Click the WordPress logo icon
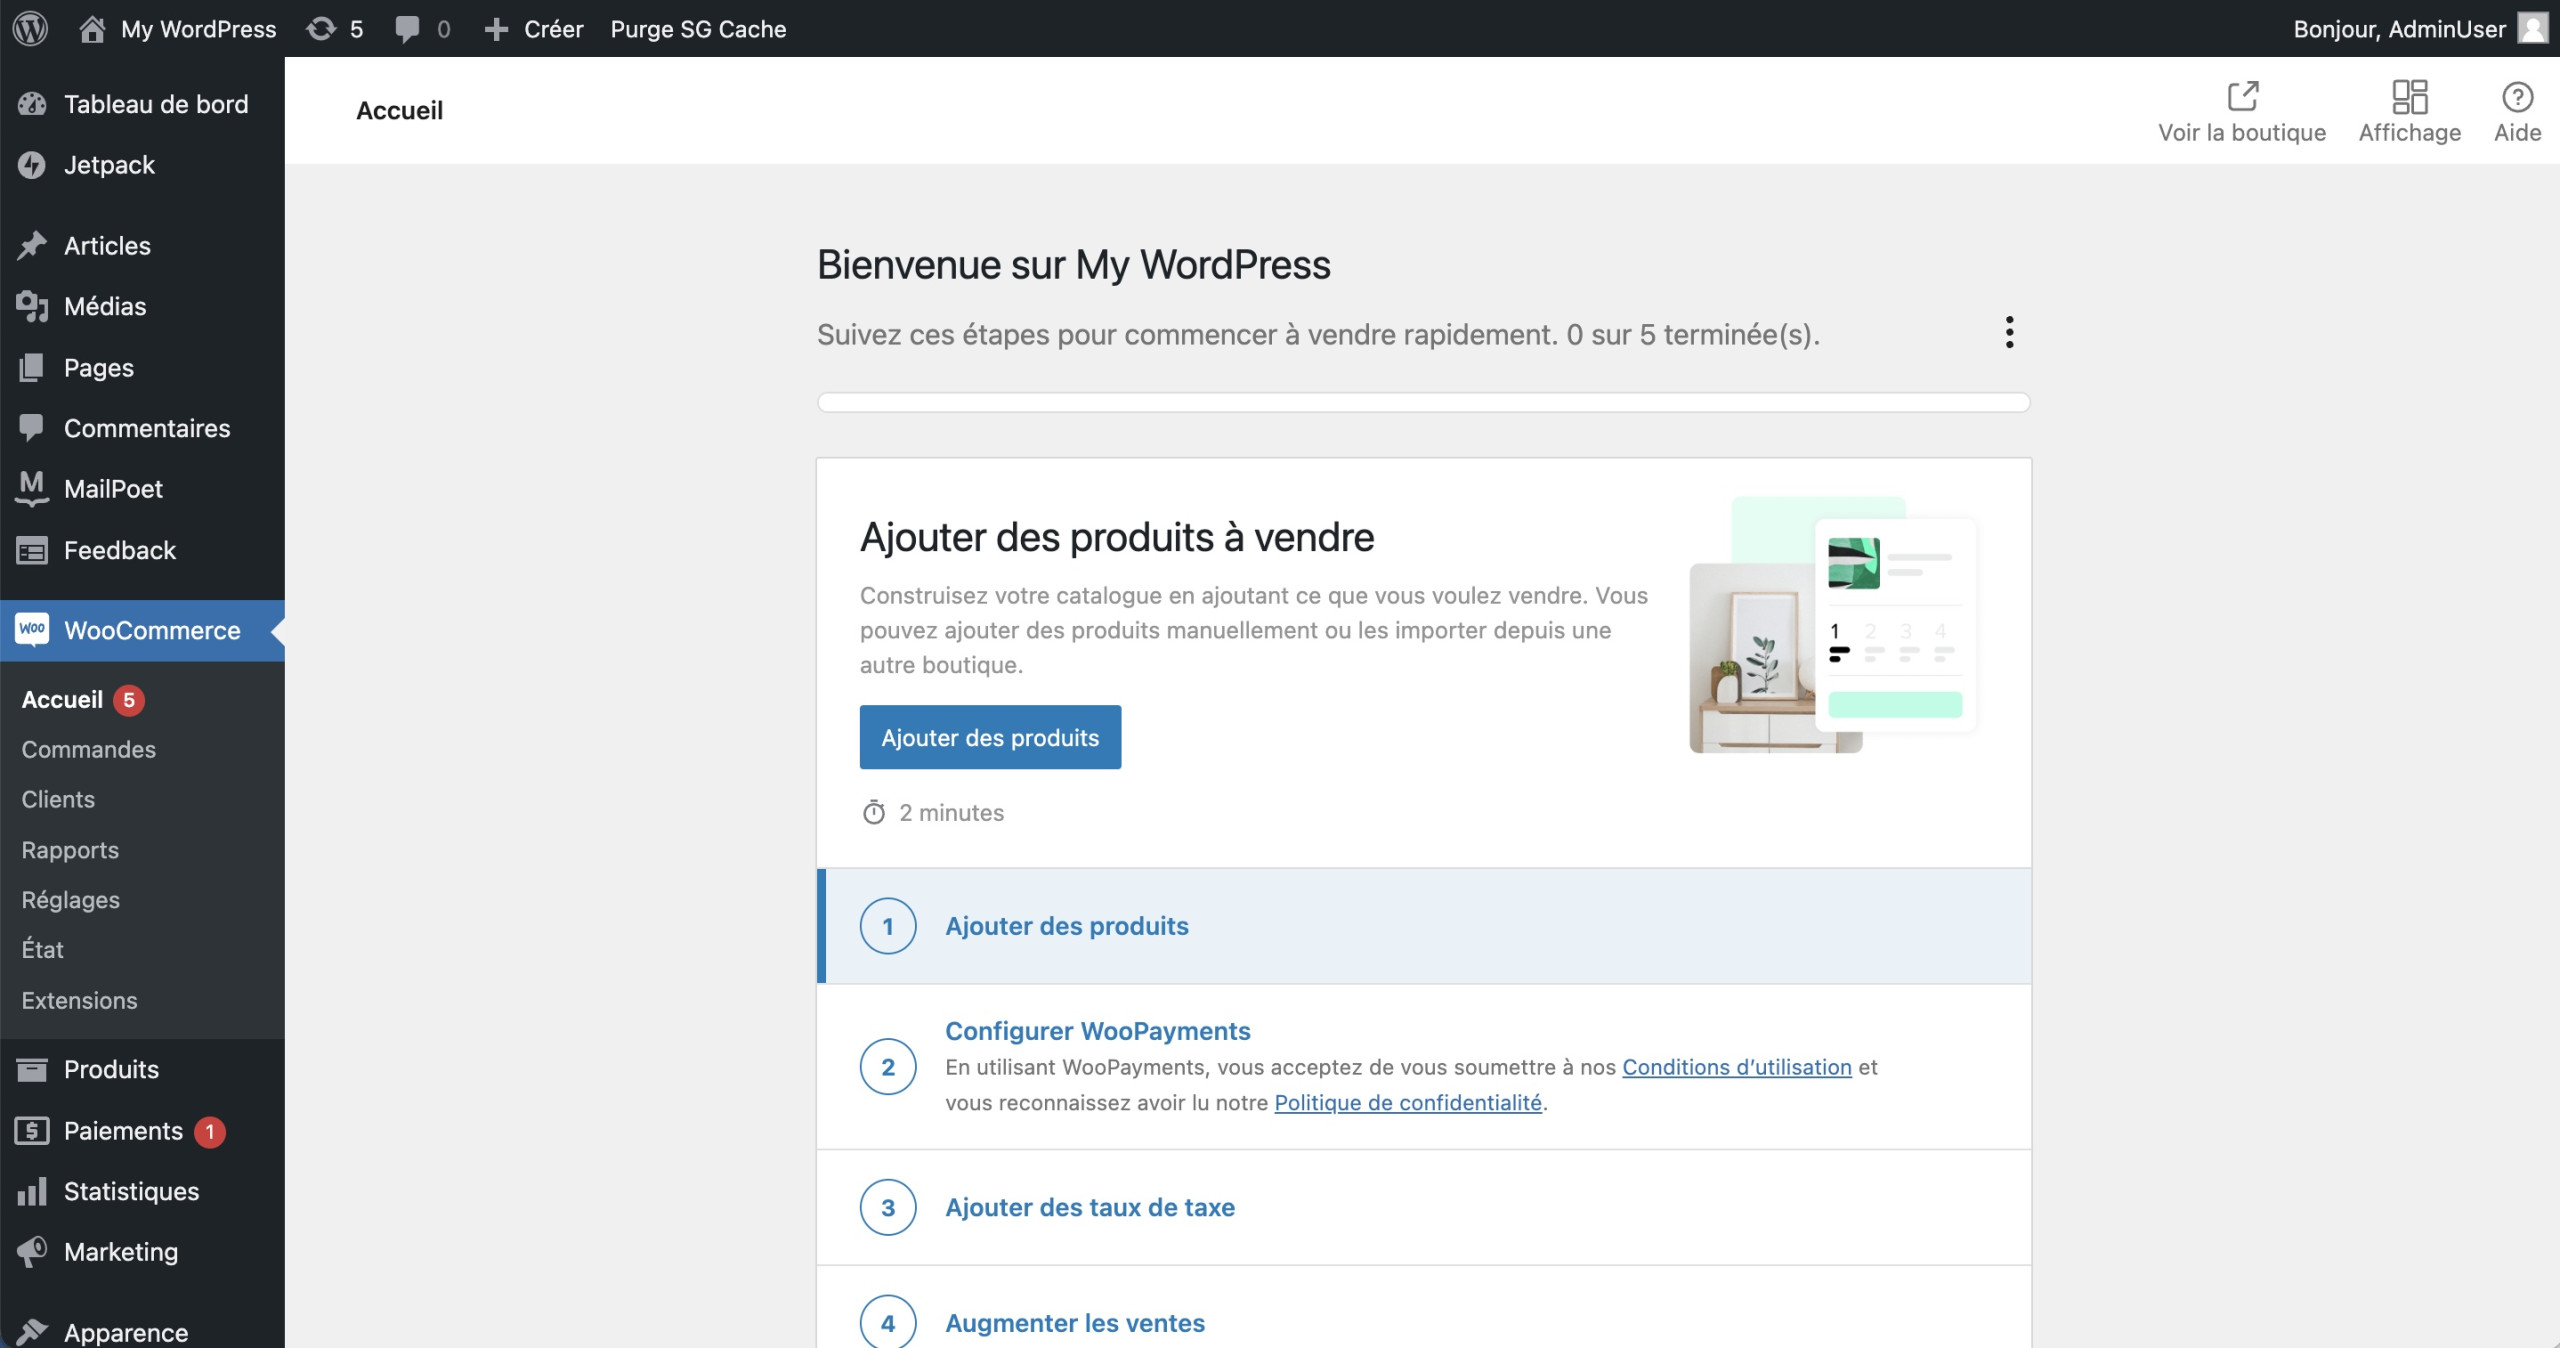 coord(30,28)
